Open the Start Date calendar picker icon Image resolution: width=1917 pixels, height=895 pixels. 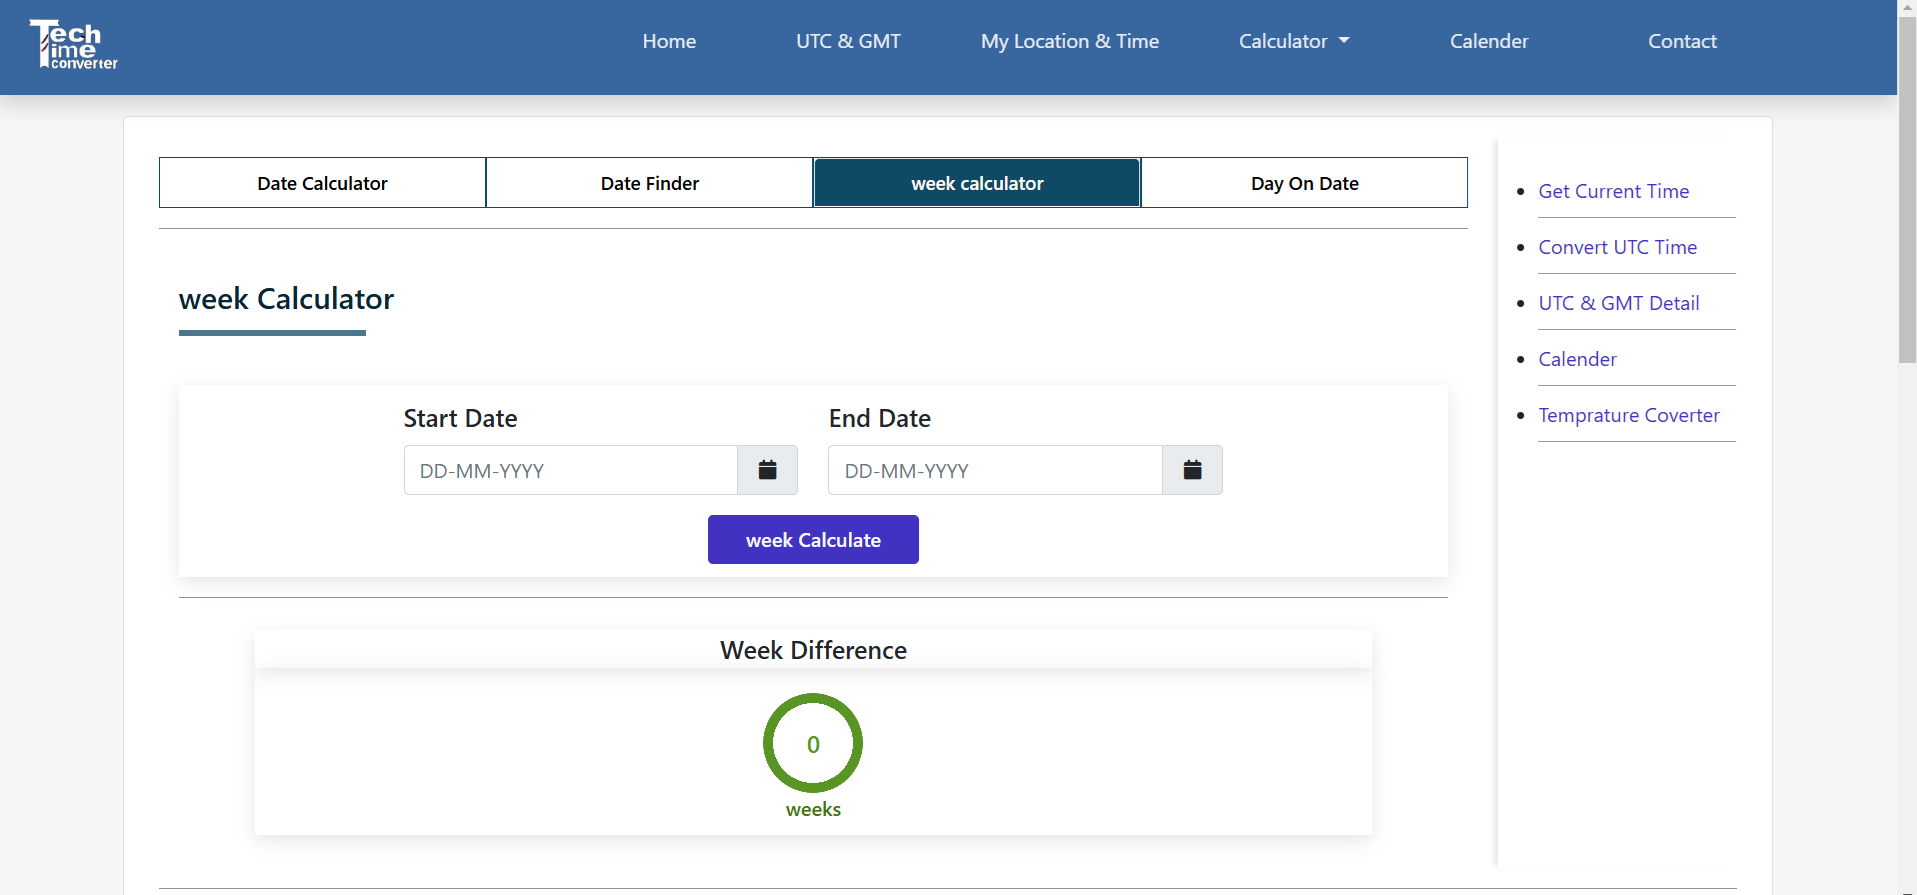pyautogui.click(x=767, y=470)
